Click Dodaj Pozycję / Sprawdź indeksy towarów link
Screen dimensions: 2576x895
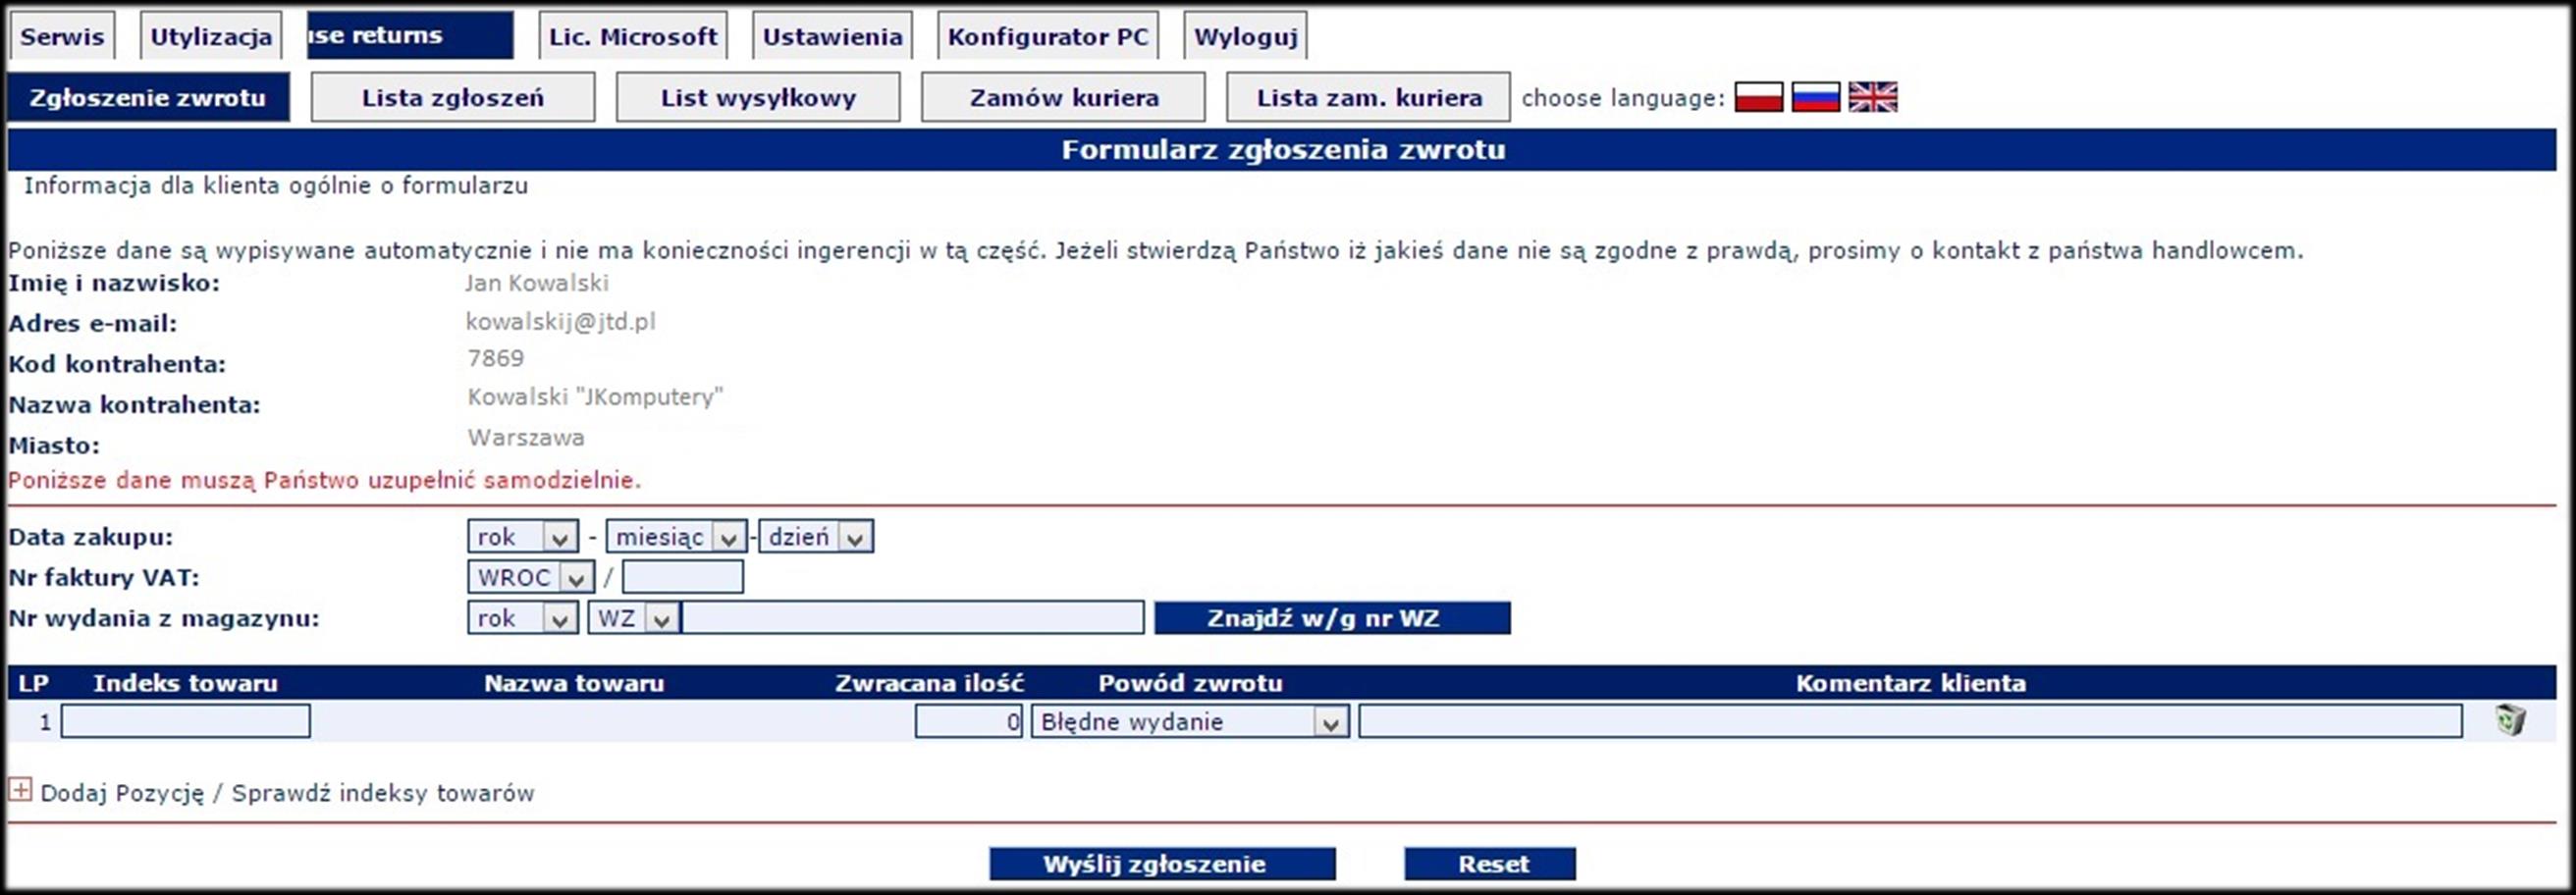(x=287, y=793)
